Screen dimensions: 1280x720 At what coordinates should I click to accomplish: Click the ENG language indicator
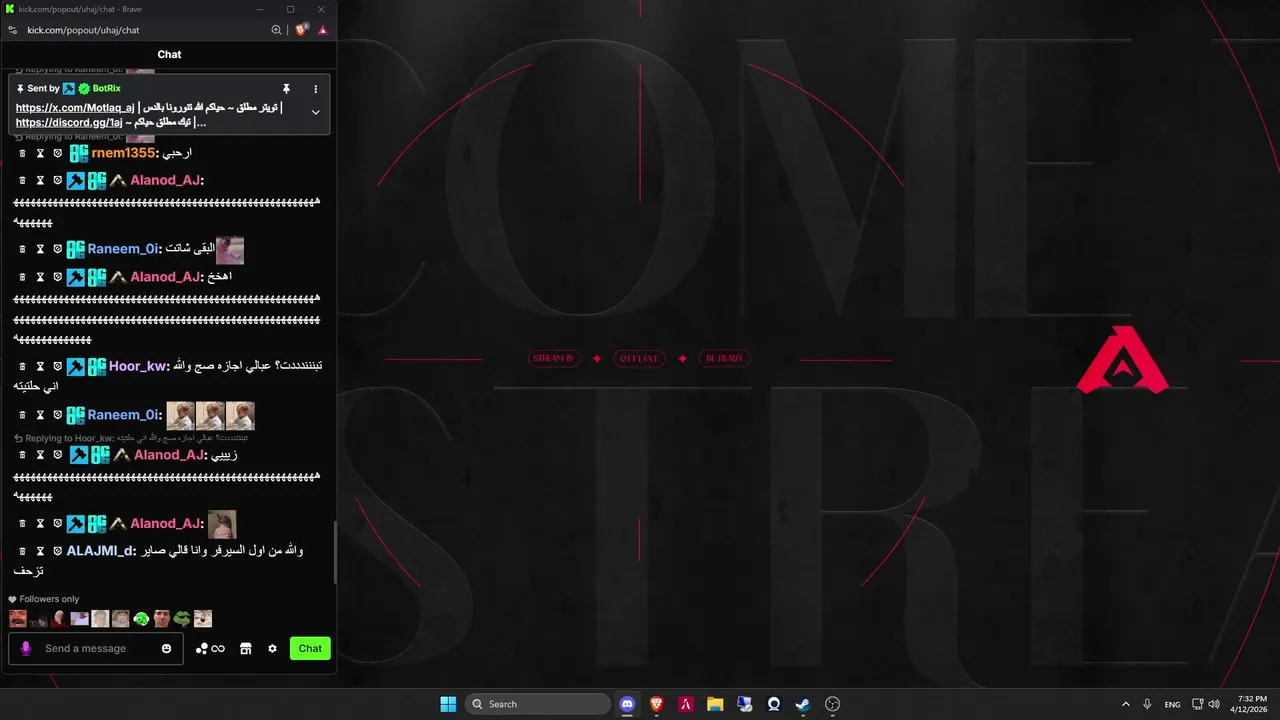[1172, 705]
